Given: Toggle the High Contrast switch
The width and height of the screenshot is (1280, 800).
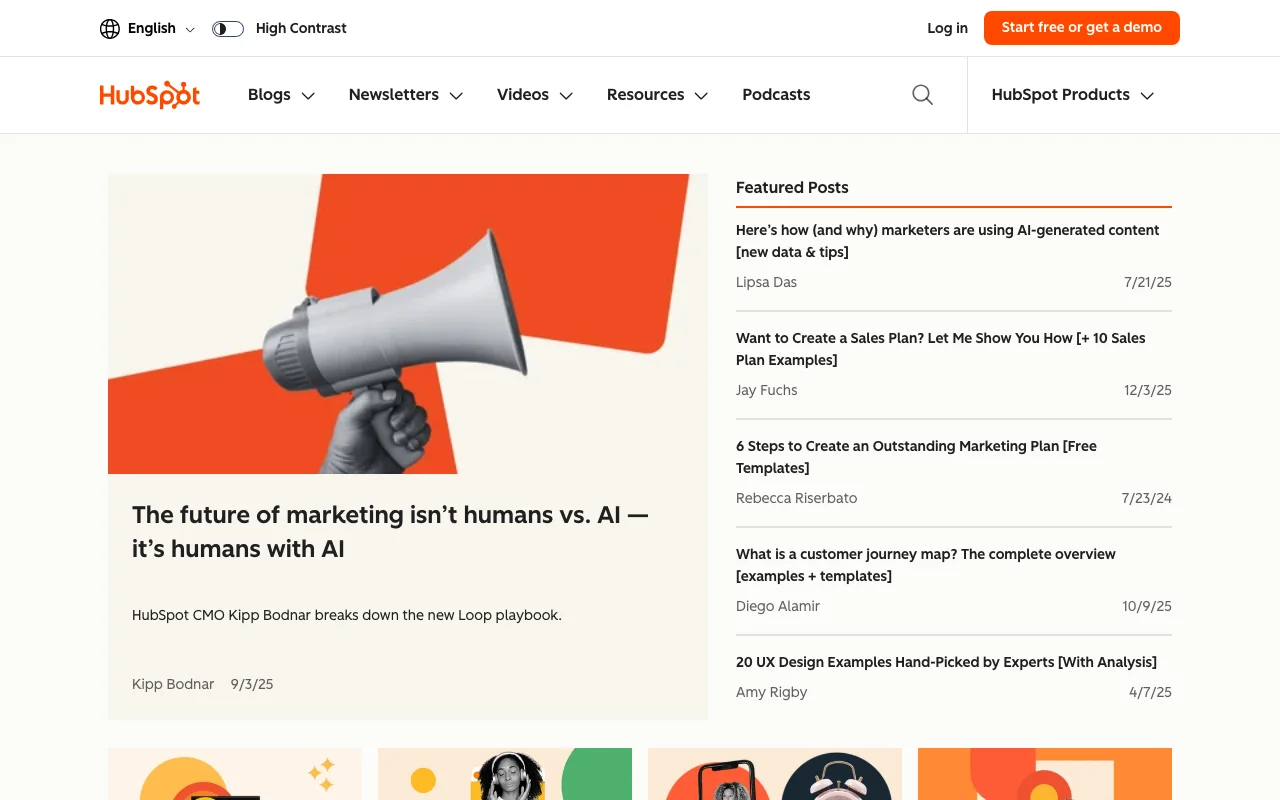Looking at the screenshot, I should click(x=227, y=28).
